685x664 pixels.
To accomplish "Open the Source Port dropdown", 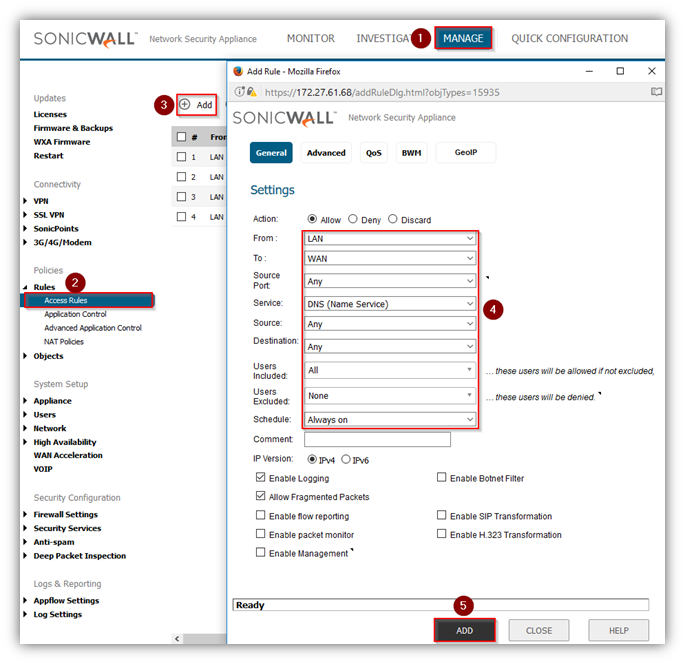I will (x=390, y=281).
